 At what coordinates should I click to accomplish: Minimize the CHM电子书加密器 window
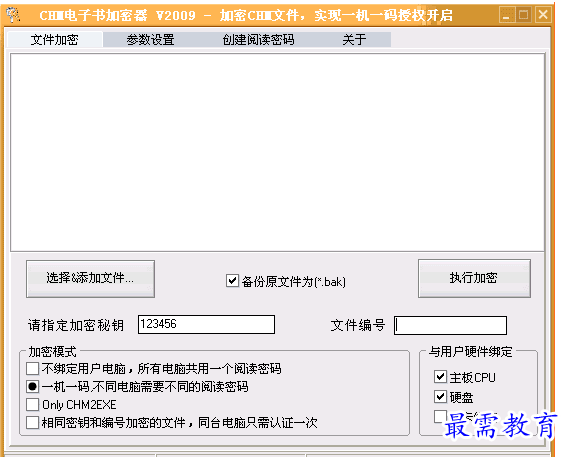507,15
